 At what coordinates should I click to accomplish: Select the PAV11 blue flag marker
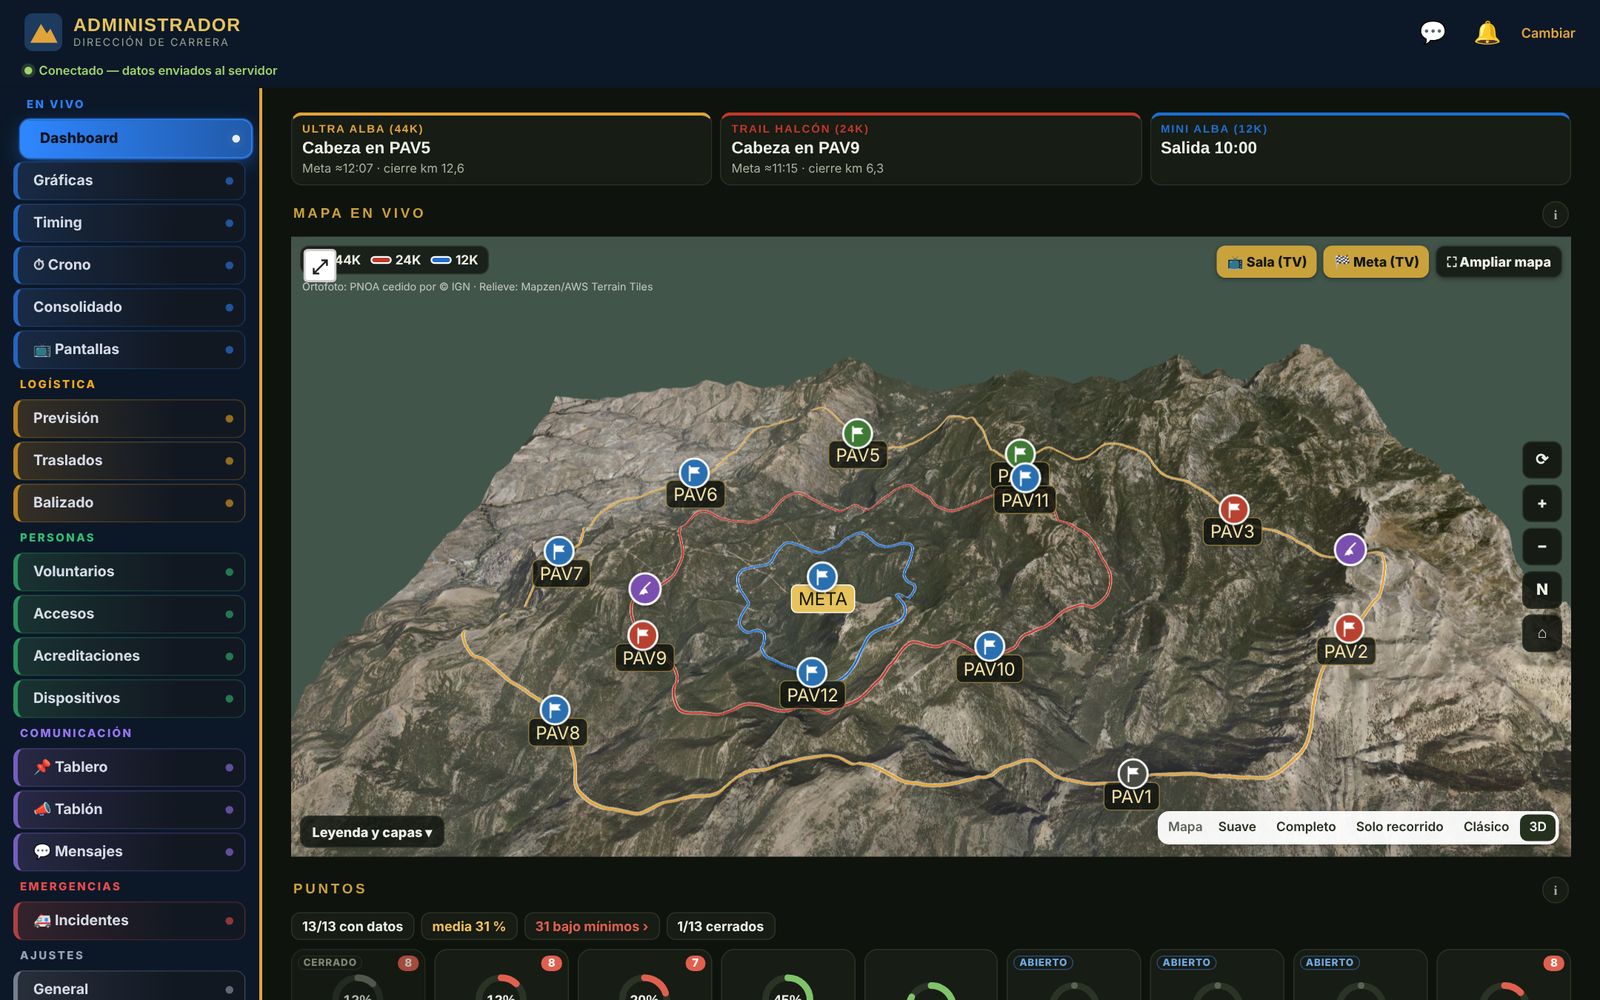[1025, 478]
